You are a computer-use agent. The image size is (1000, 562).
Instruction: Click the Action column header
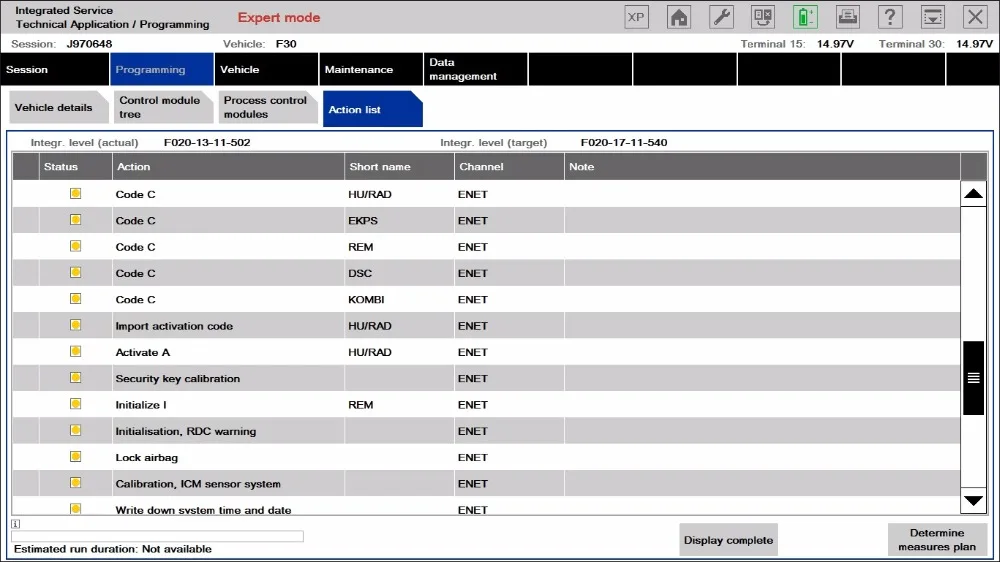click(x=228, y=166)
